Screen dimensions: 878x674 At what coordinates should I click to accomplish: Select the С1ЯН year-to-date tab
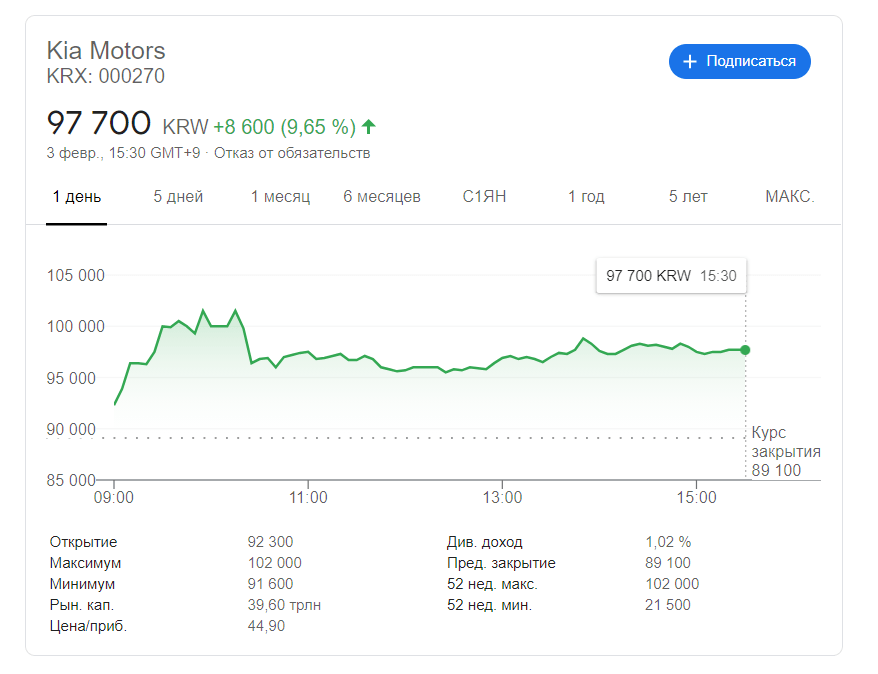tap(484, 196)
